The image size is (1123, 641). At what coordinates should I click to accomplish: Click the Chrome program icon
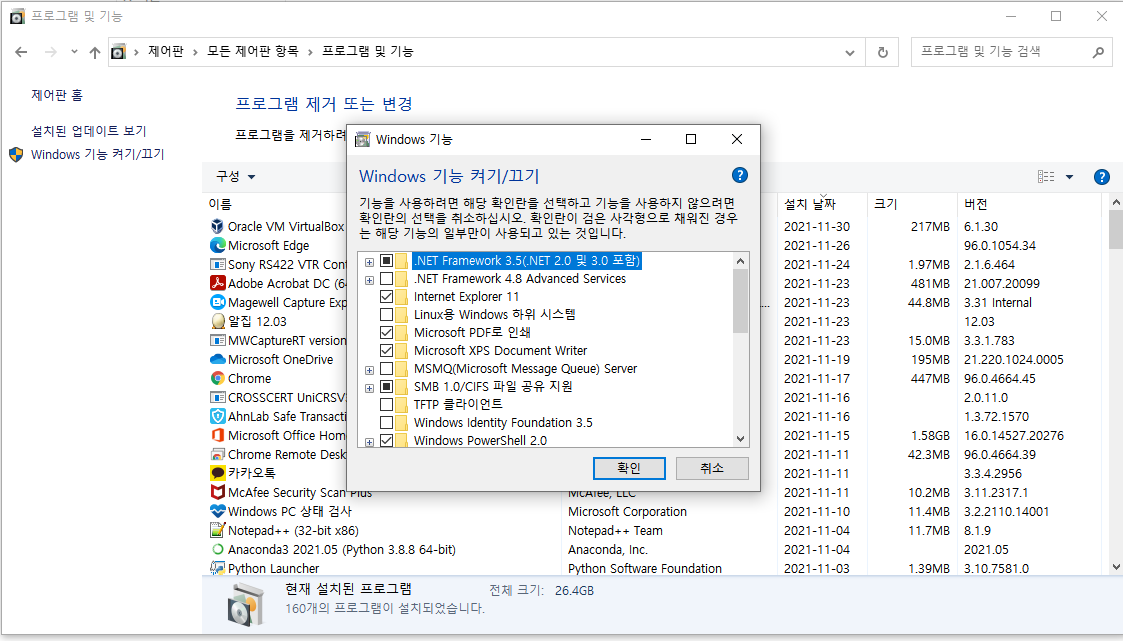(x=217, y=378)
